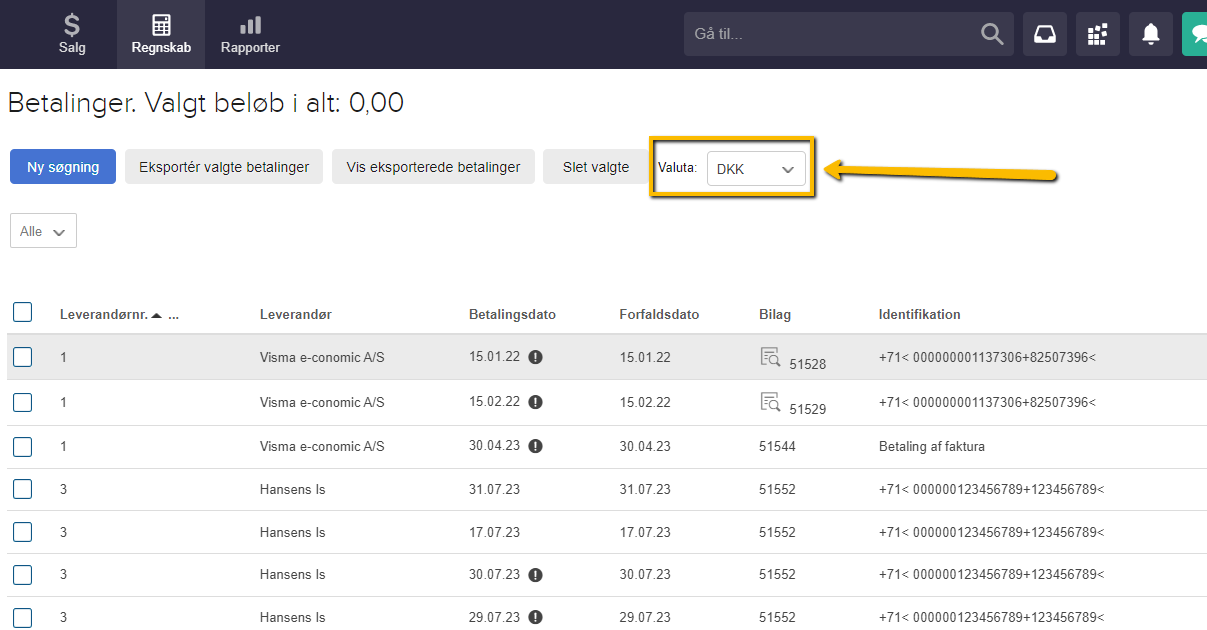This screenshot has width=1207, height=630.
Task: Click warning icon beside payment date 15.01.22
Action: tap(536, 357)
